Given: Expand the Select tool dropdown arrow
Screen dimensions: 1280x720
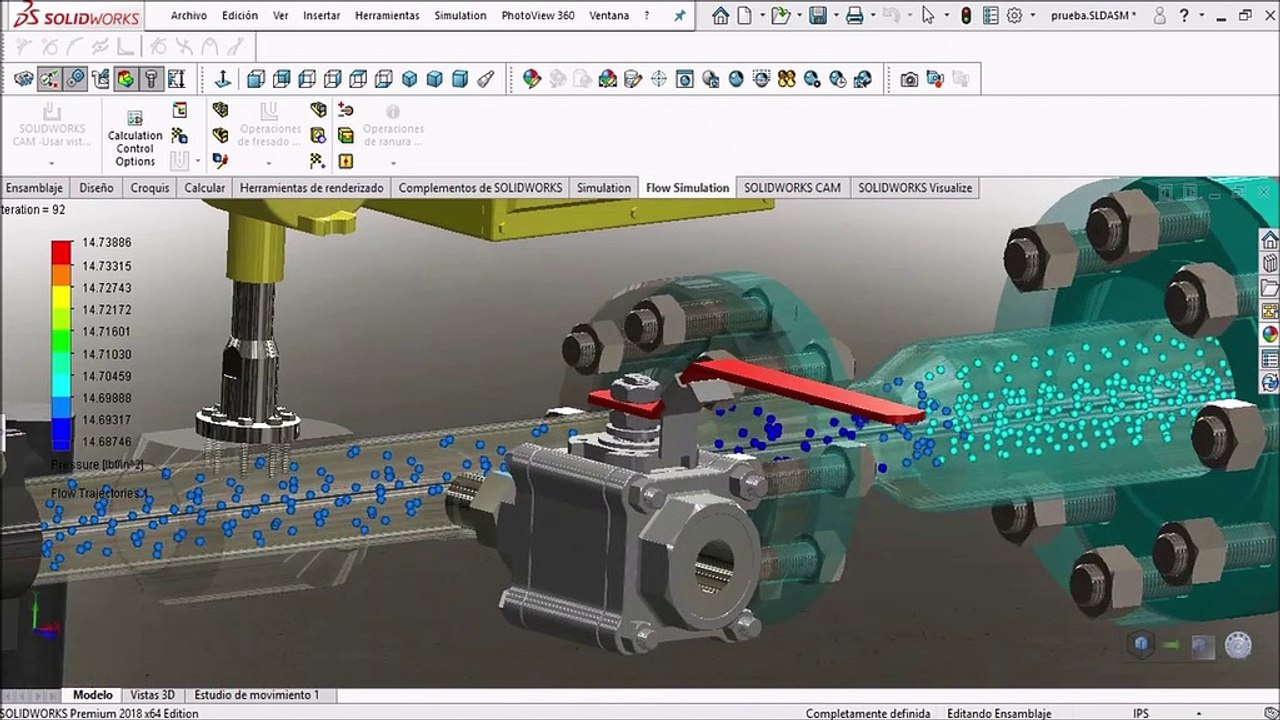Looking at the screenshot, I should (x=945, y=16).
